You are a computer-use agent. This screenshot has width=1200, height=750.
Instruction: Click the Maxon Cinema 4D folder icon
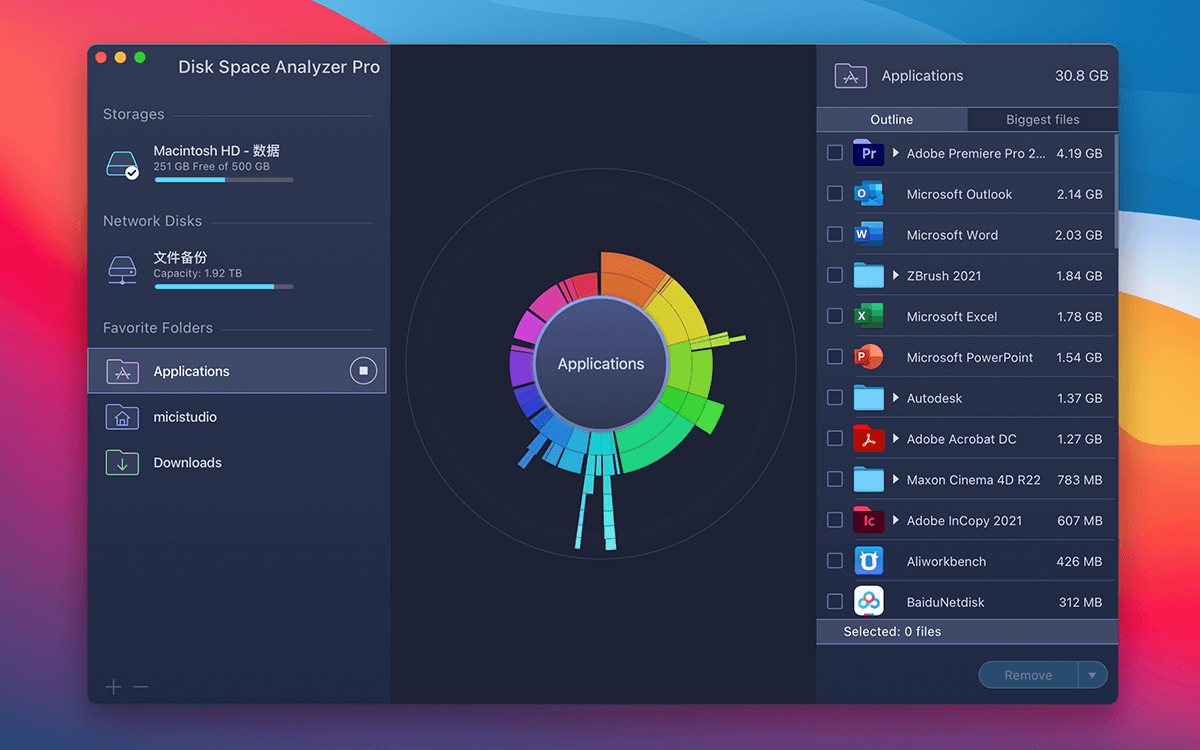(868, 480)
